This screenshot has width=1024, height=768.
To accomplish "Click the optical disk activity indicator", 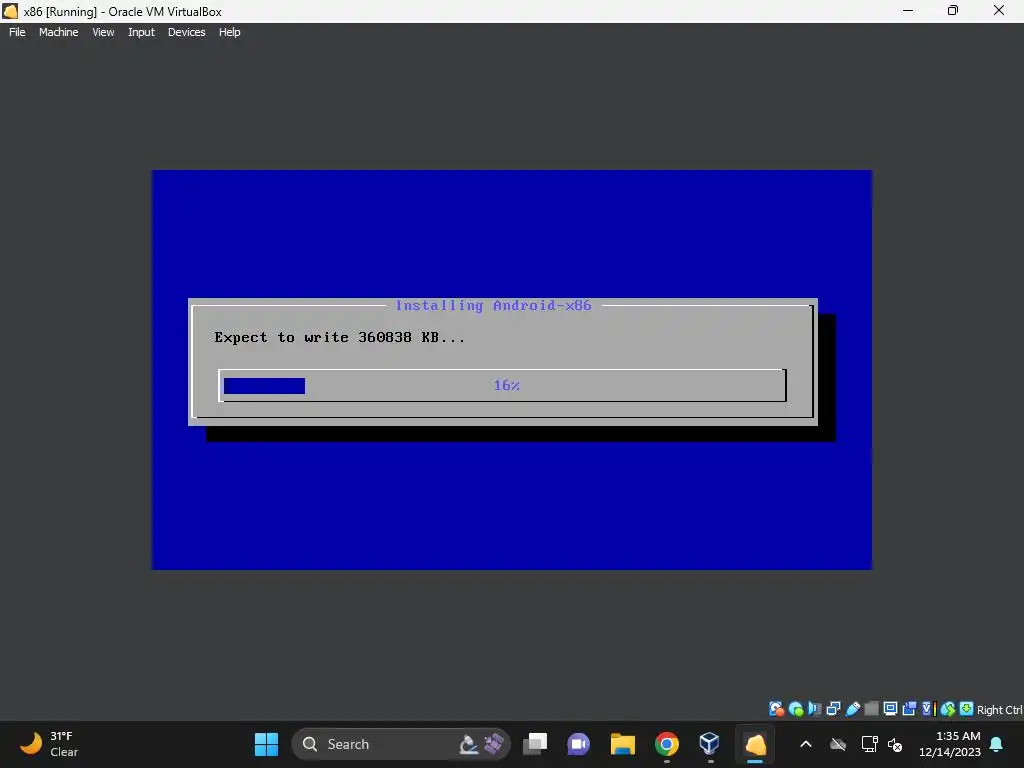I will [795, 709].
